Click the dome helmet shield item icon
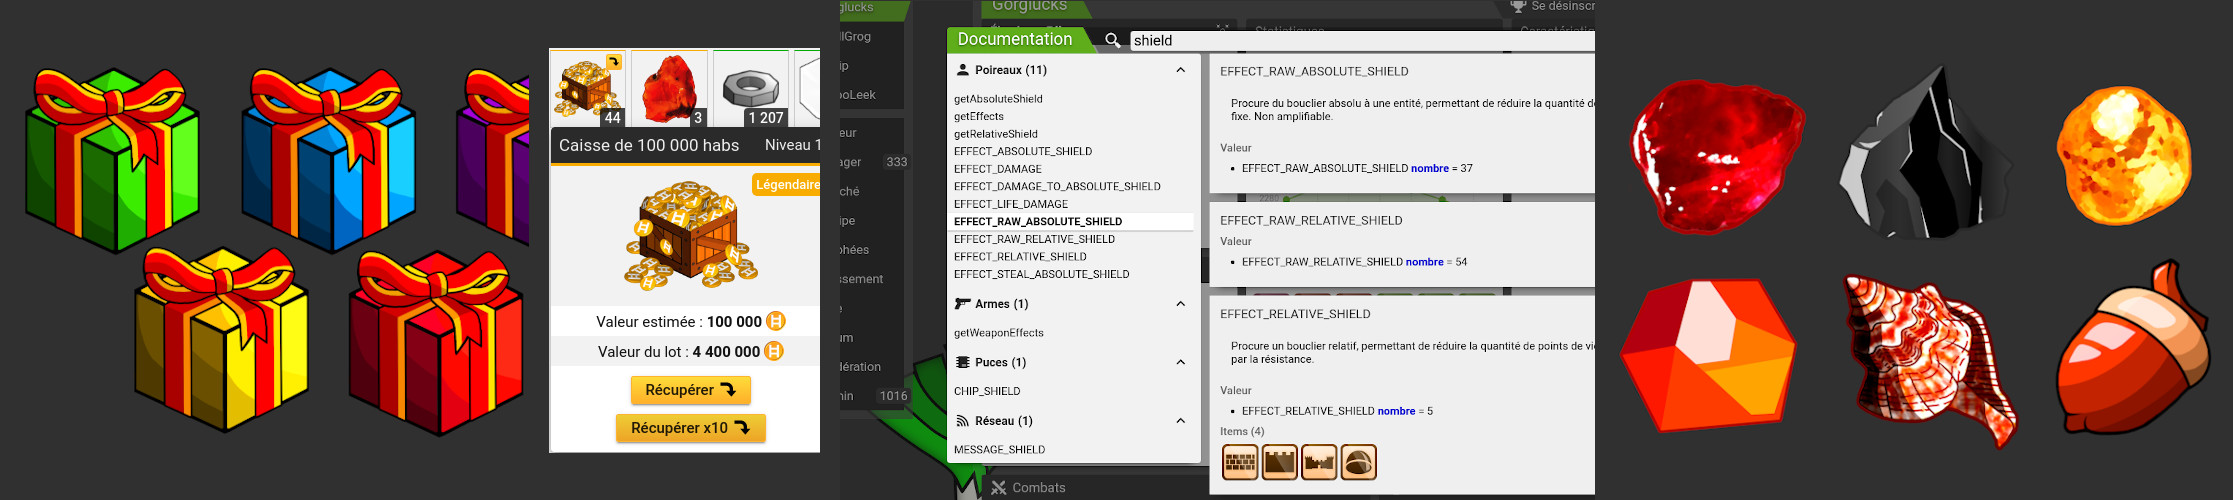The height and width of the screenshot is (500, 2233). click(1358, 462)
